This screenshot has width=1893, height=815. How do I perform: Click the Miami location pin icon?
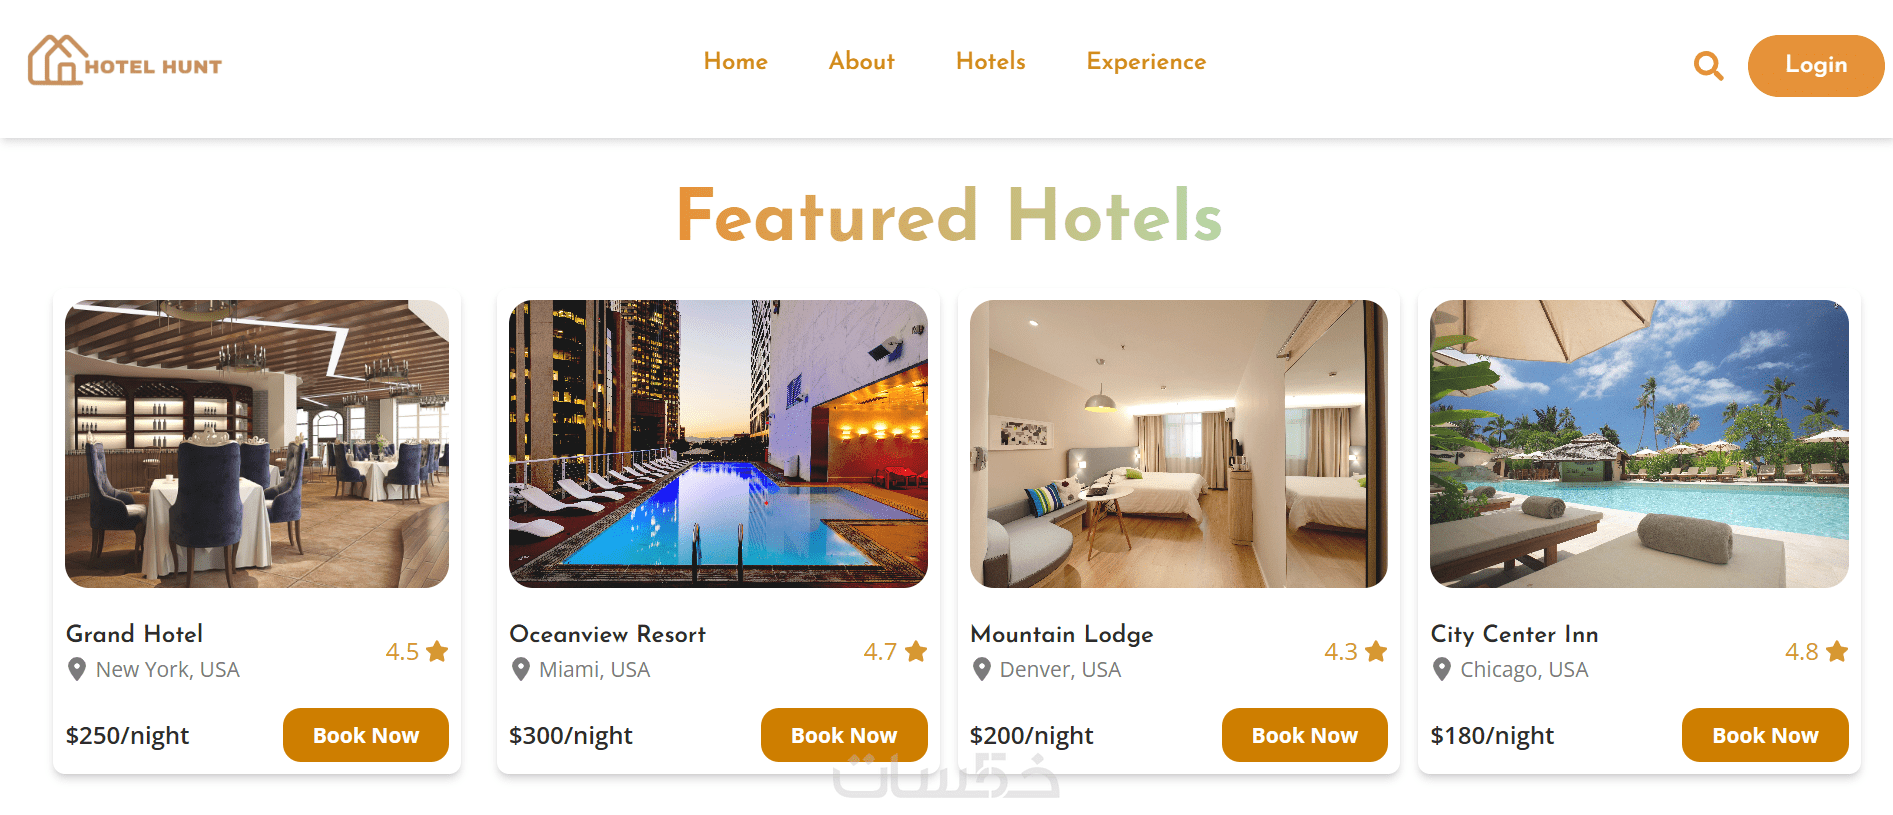520,669
